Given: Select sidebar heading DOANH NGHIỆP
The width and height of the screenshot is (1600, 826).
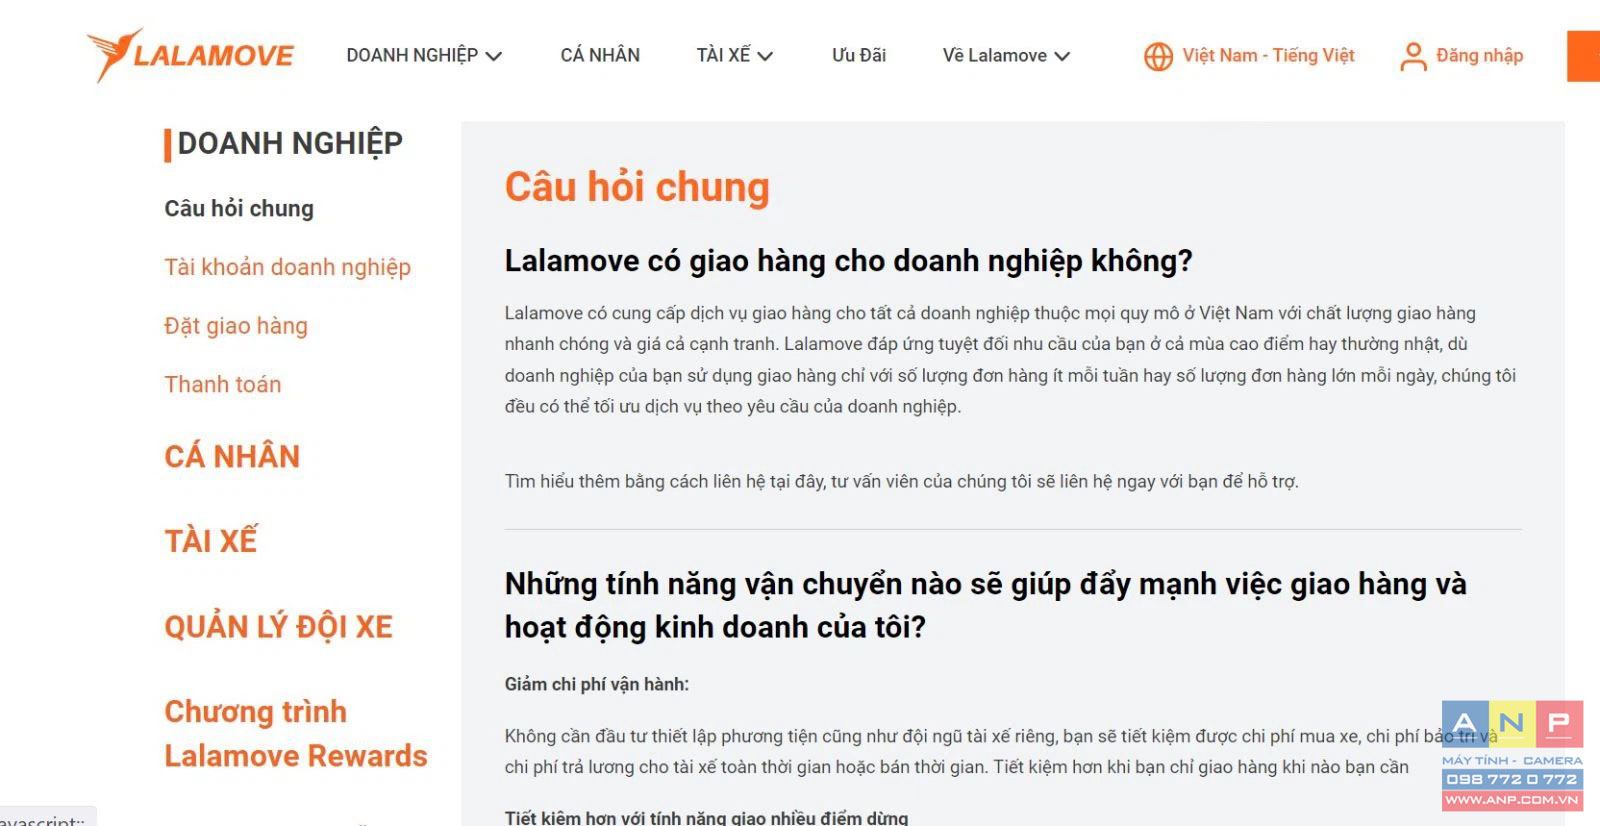Looking at the screenshot, I should click(x=290, y=144).
